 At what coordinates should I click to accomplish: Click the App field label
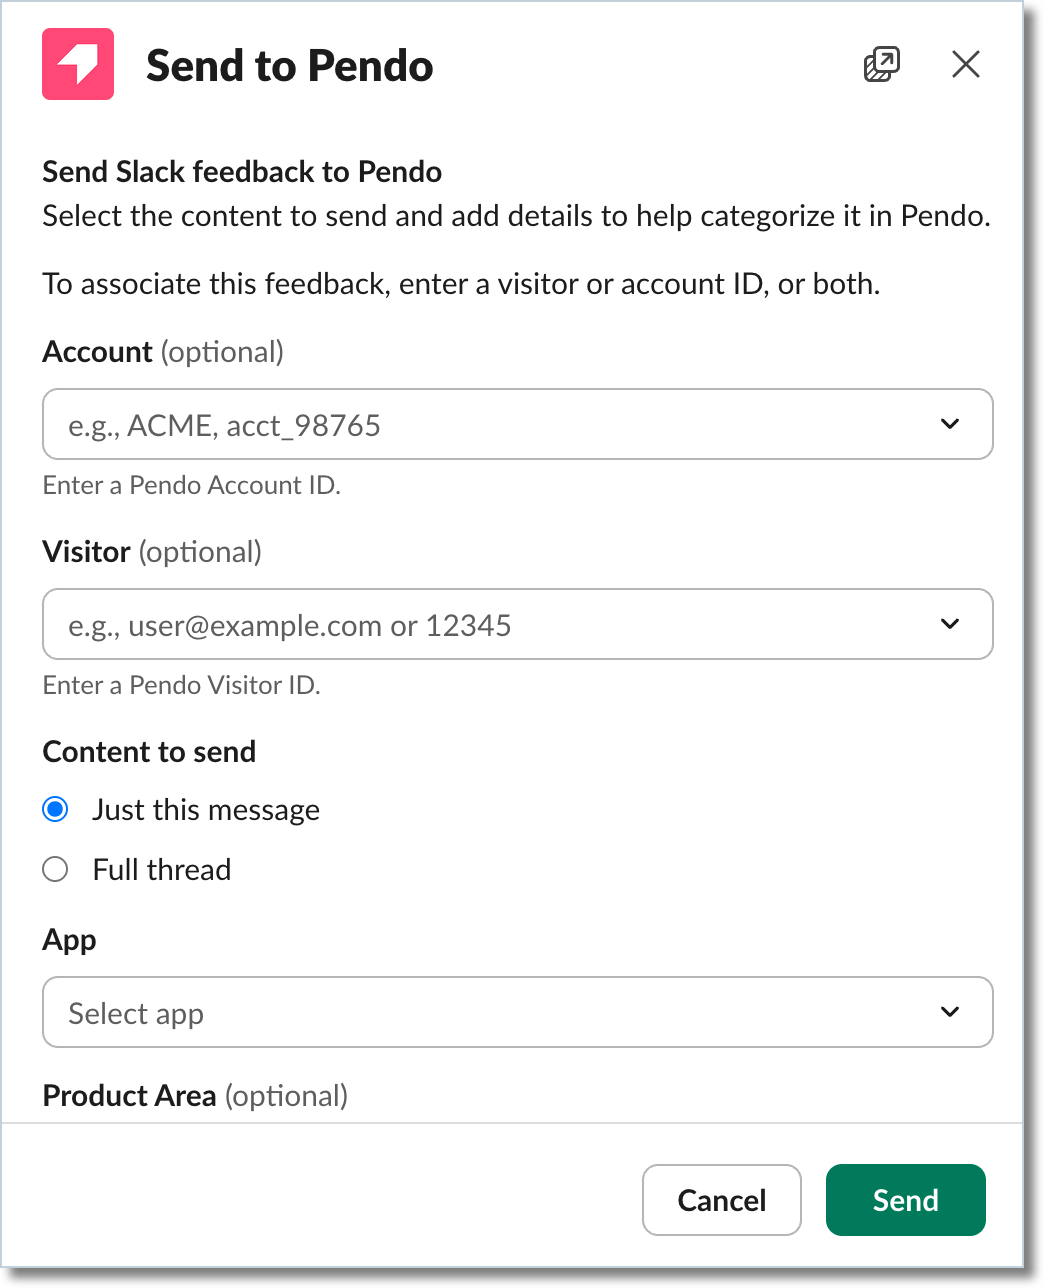coord(70,941)
